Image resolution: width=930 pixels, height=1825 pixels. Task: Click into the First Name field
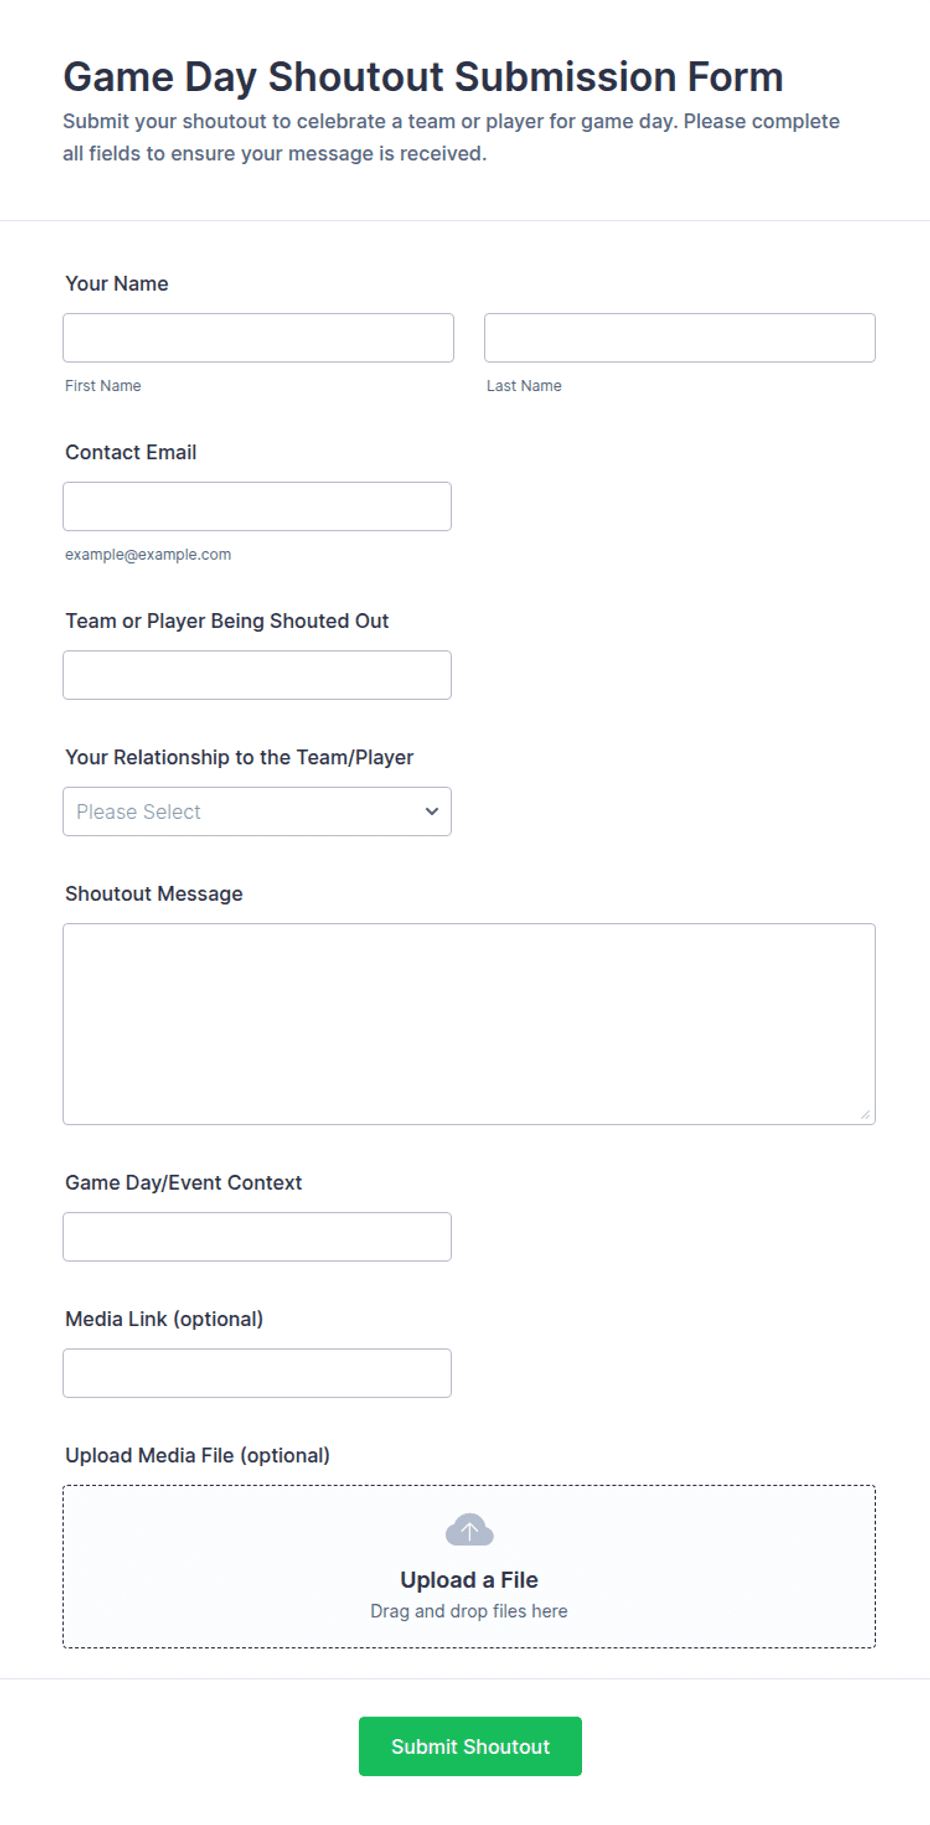point(258,338)
